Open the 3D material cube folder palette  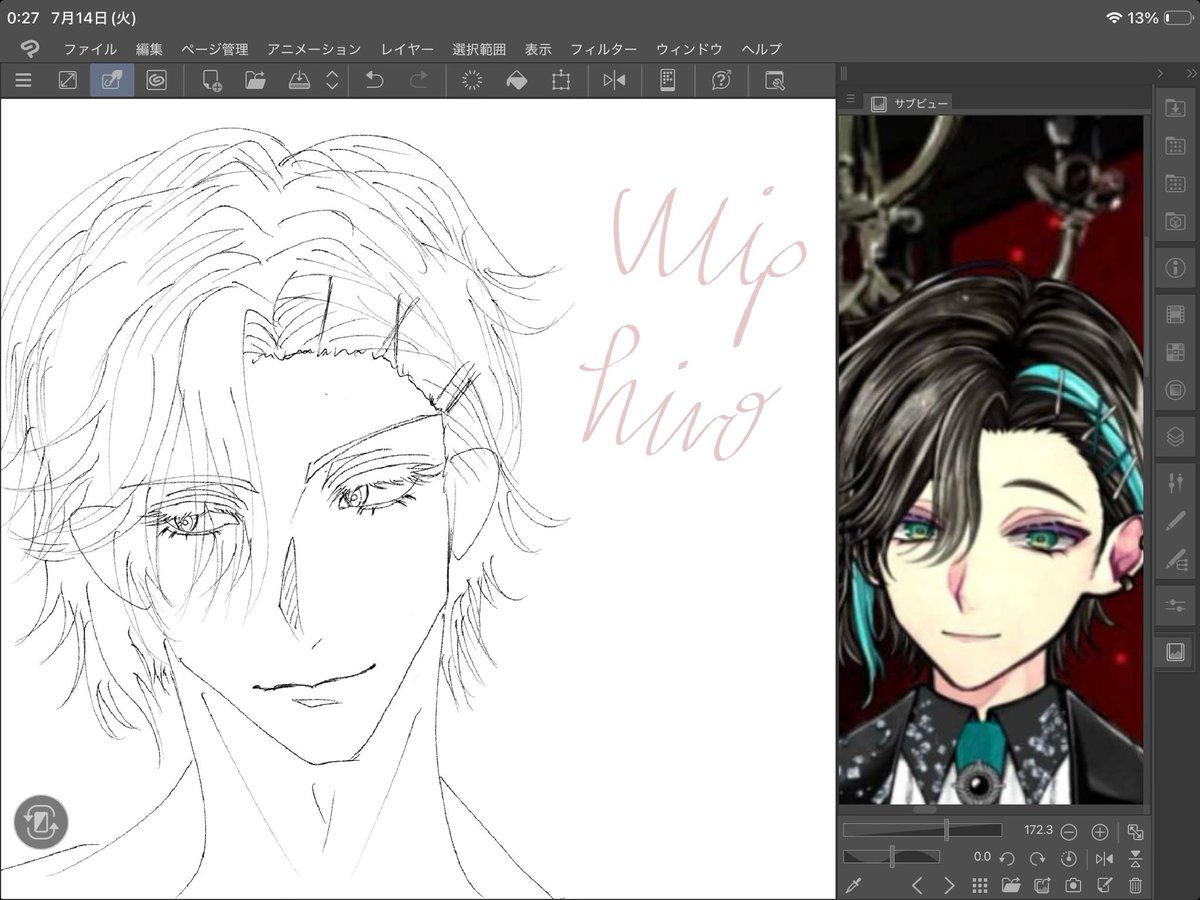(1175, 221)
